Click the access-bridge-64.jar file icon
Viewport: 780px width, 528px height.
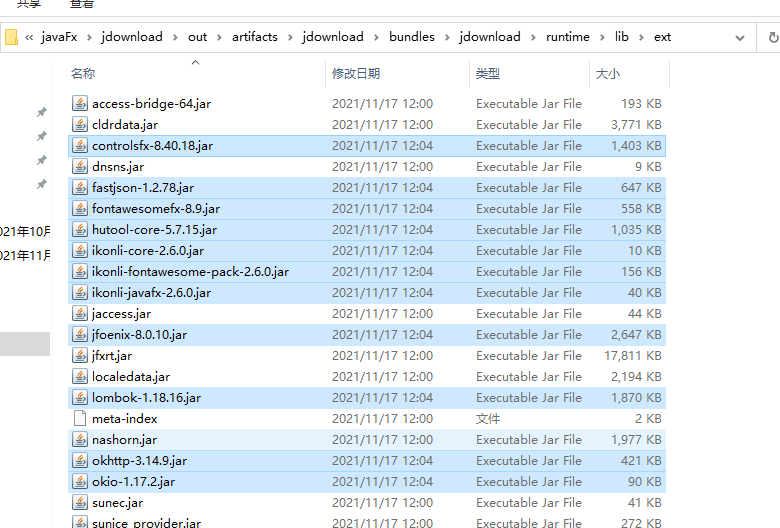point(80,104)
